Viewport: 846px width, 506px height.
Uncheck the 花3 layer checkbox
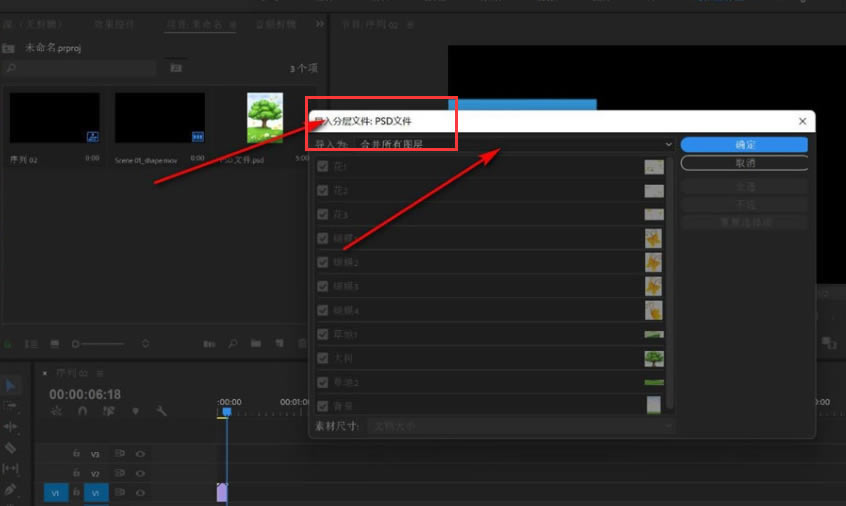pyautogui.click(x=323, y=214)
